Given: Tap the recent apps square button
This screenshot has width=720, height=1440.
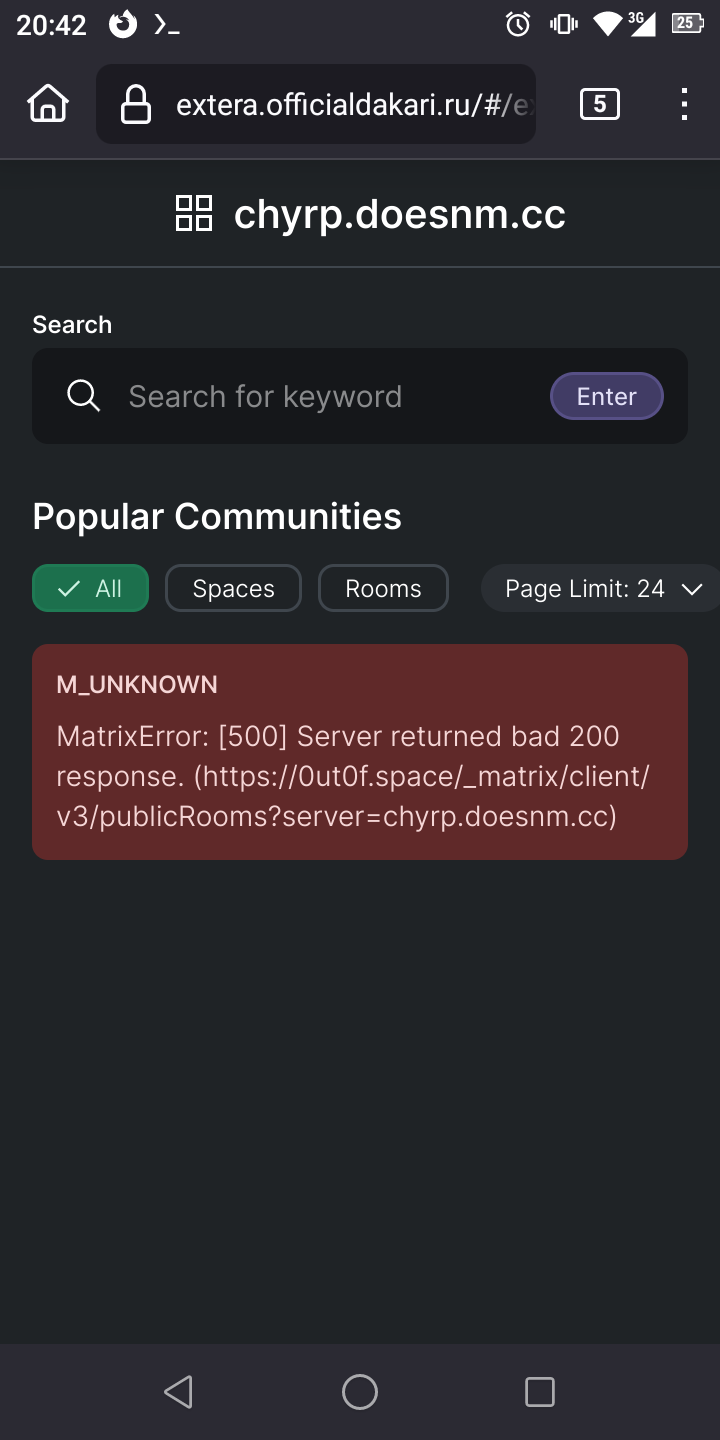Looking at the screenshot, I should [540, 1392].
